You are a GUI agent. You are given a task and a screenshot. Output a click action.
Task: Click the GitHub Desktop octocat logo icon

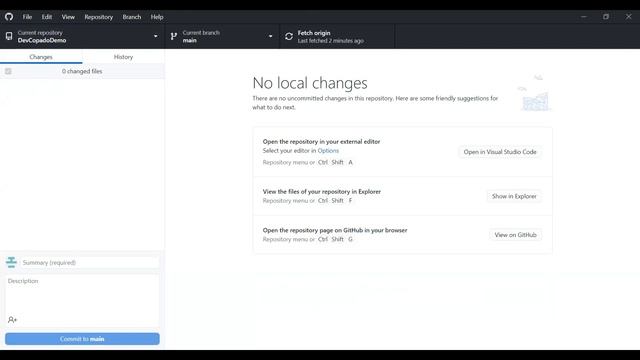(x=9, y=17)
